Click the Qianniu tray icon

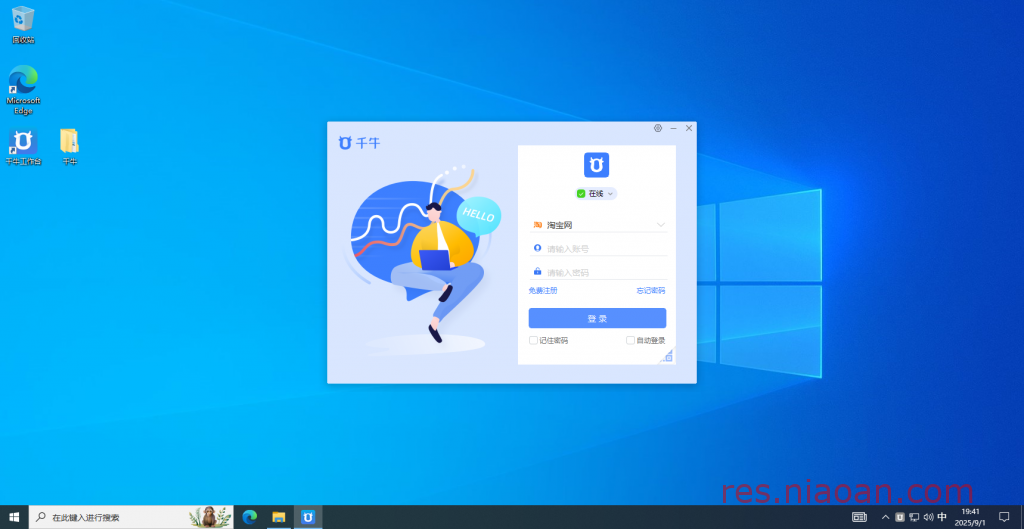point(900,517)
